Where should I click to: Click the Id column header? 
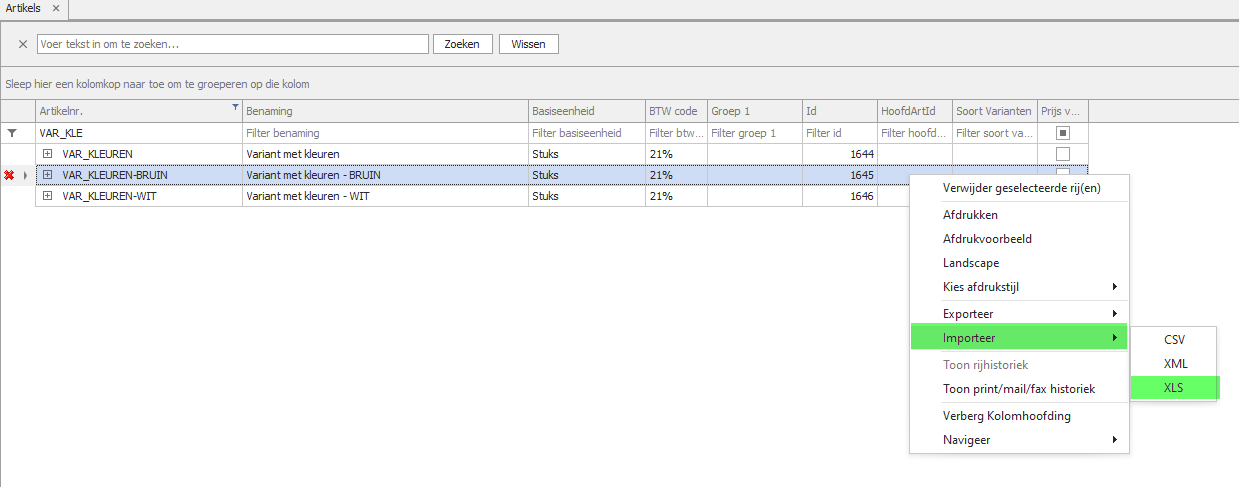(839, 111)
